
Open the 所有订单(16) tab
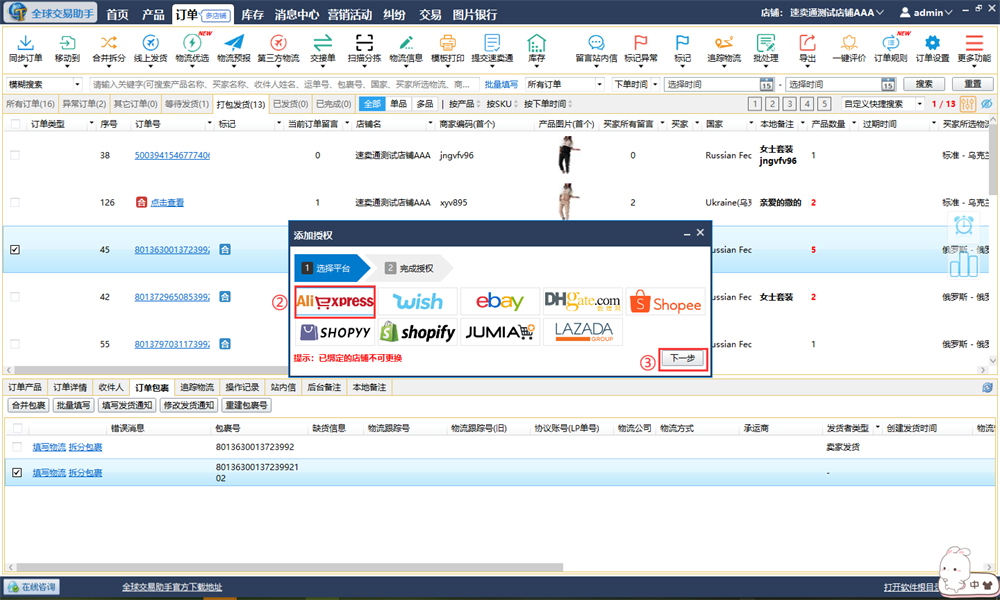[30, 104]
